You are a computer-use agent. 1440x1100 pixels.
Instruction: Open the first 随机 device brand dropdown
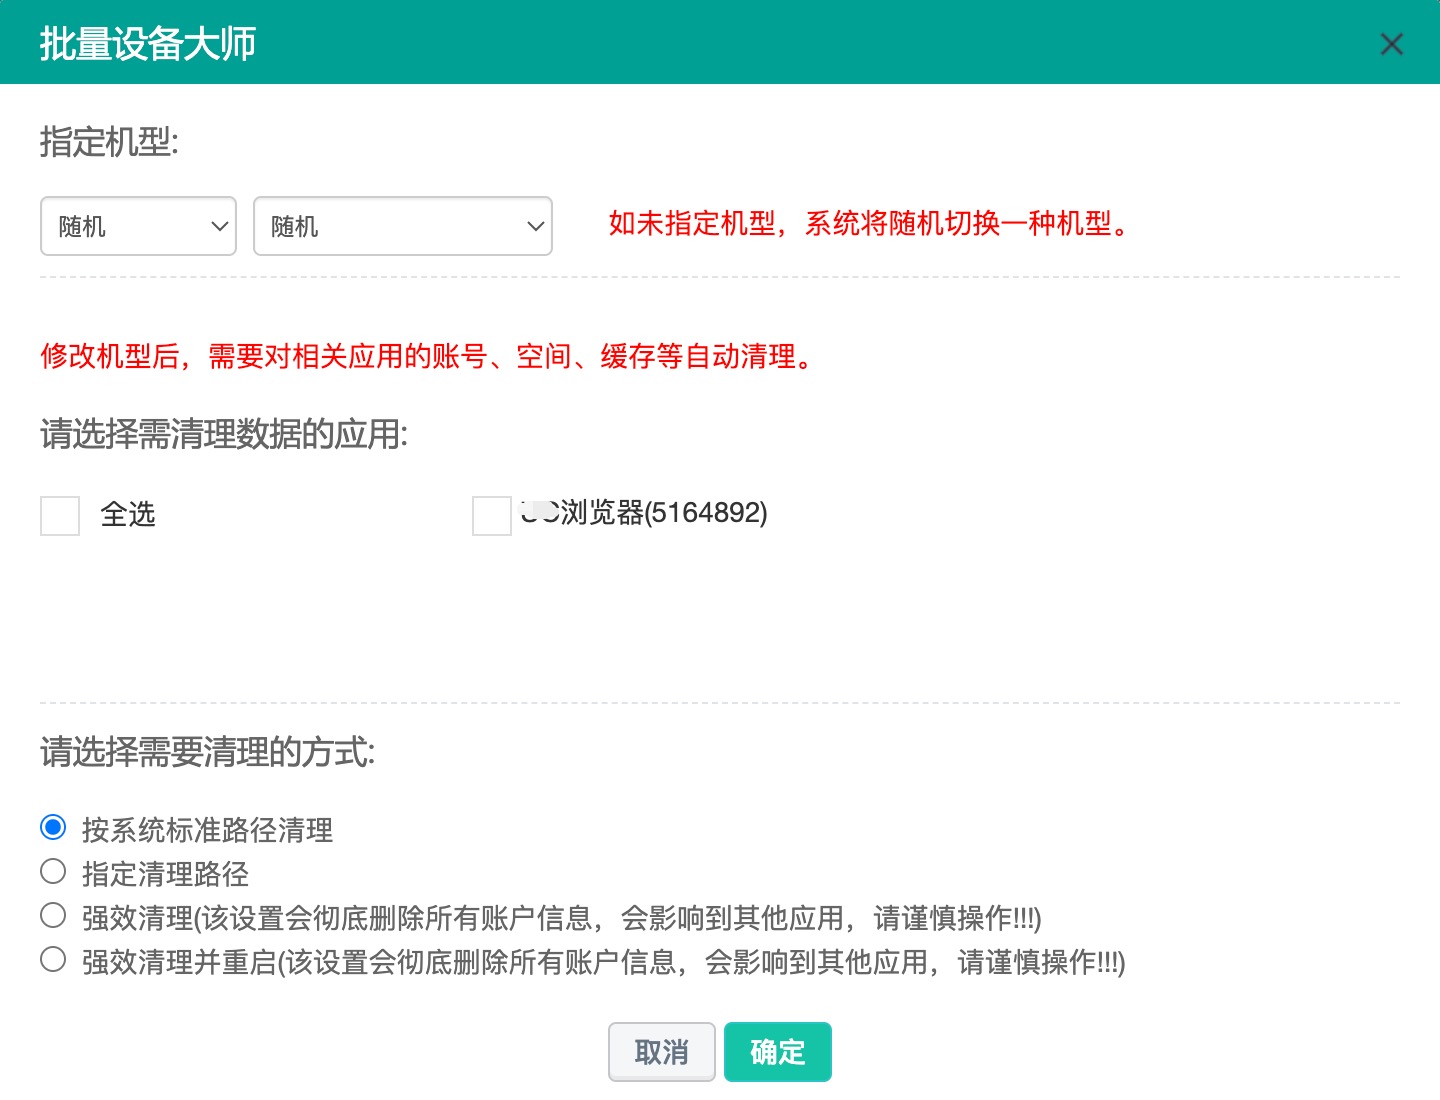(x=138, y=226)
